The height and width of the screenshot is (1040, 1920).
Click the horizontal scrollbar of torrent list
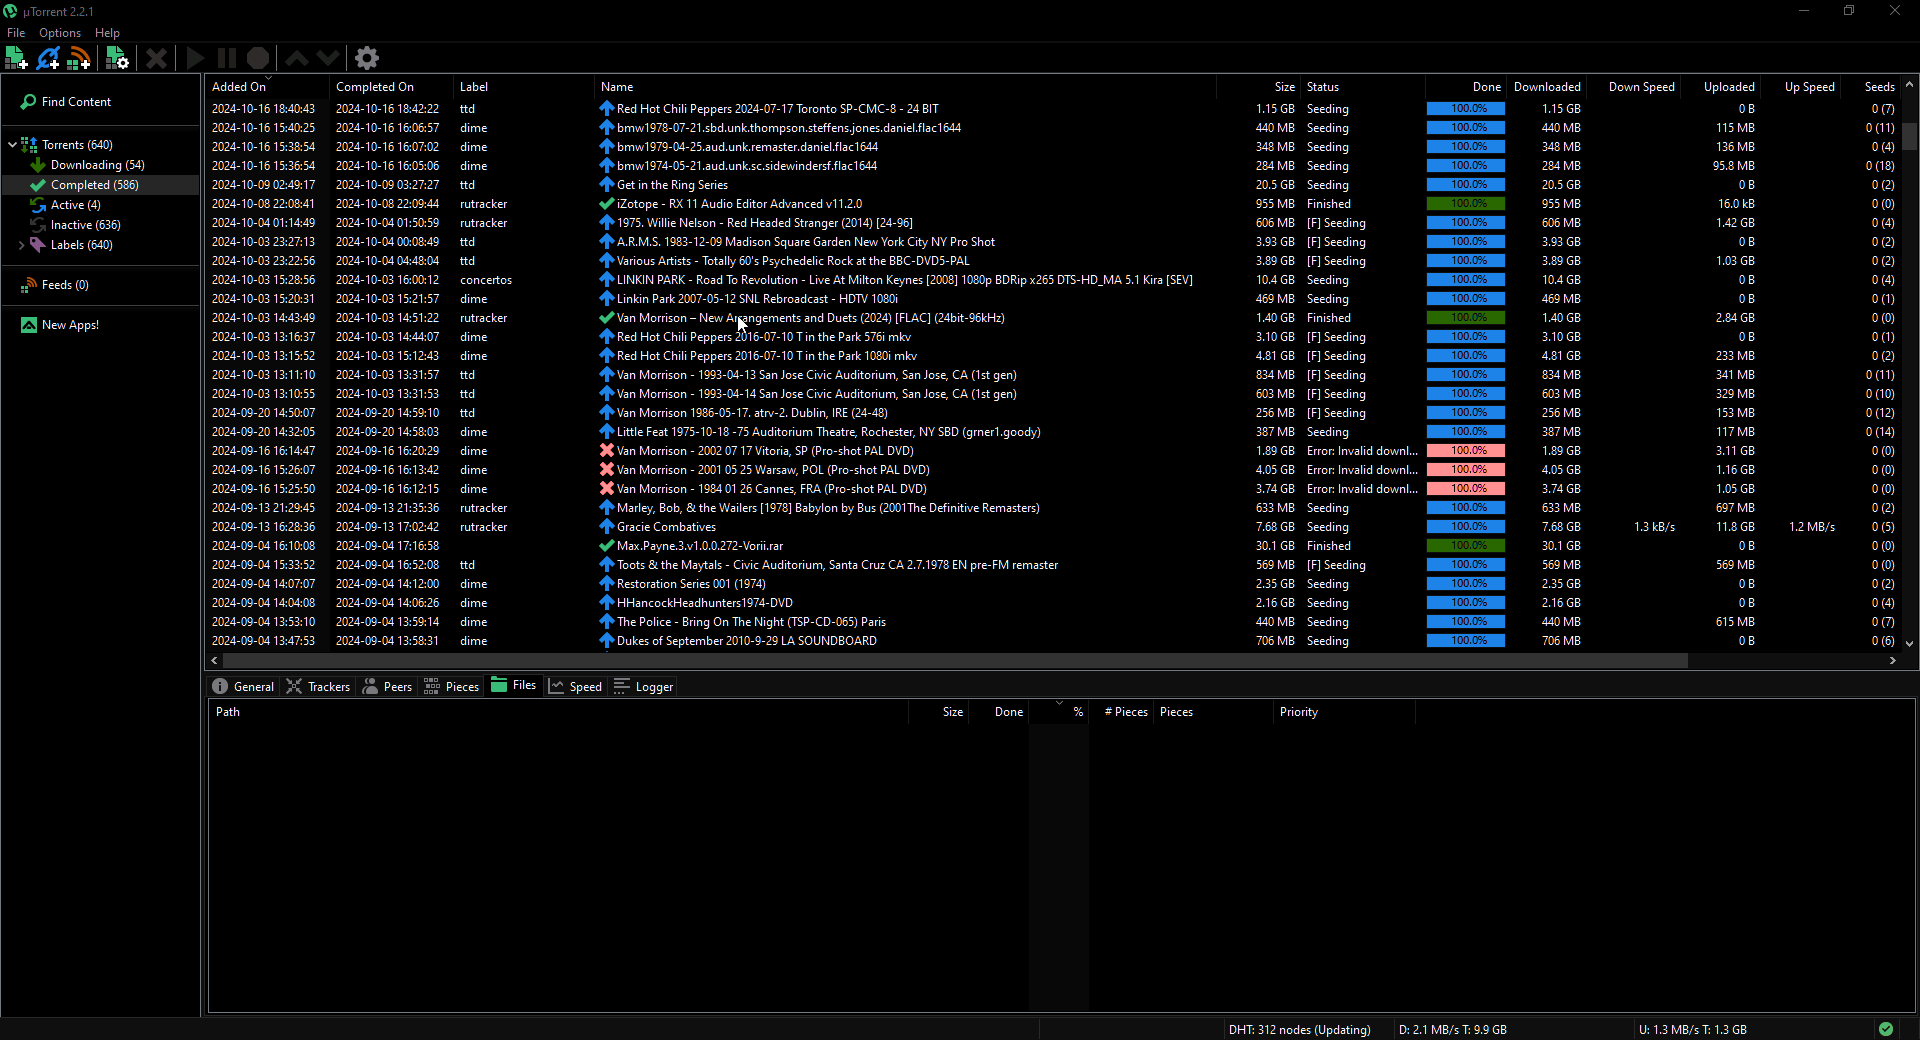[x=955, y=661]
